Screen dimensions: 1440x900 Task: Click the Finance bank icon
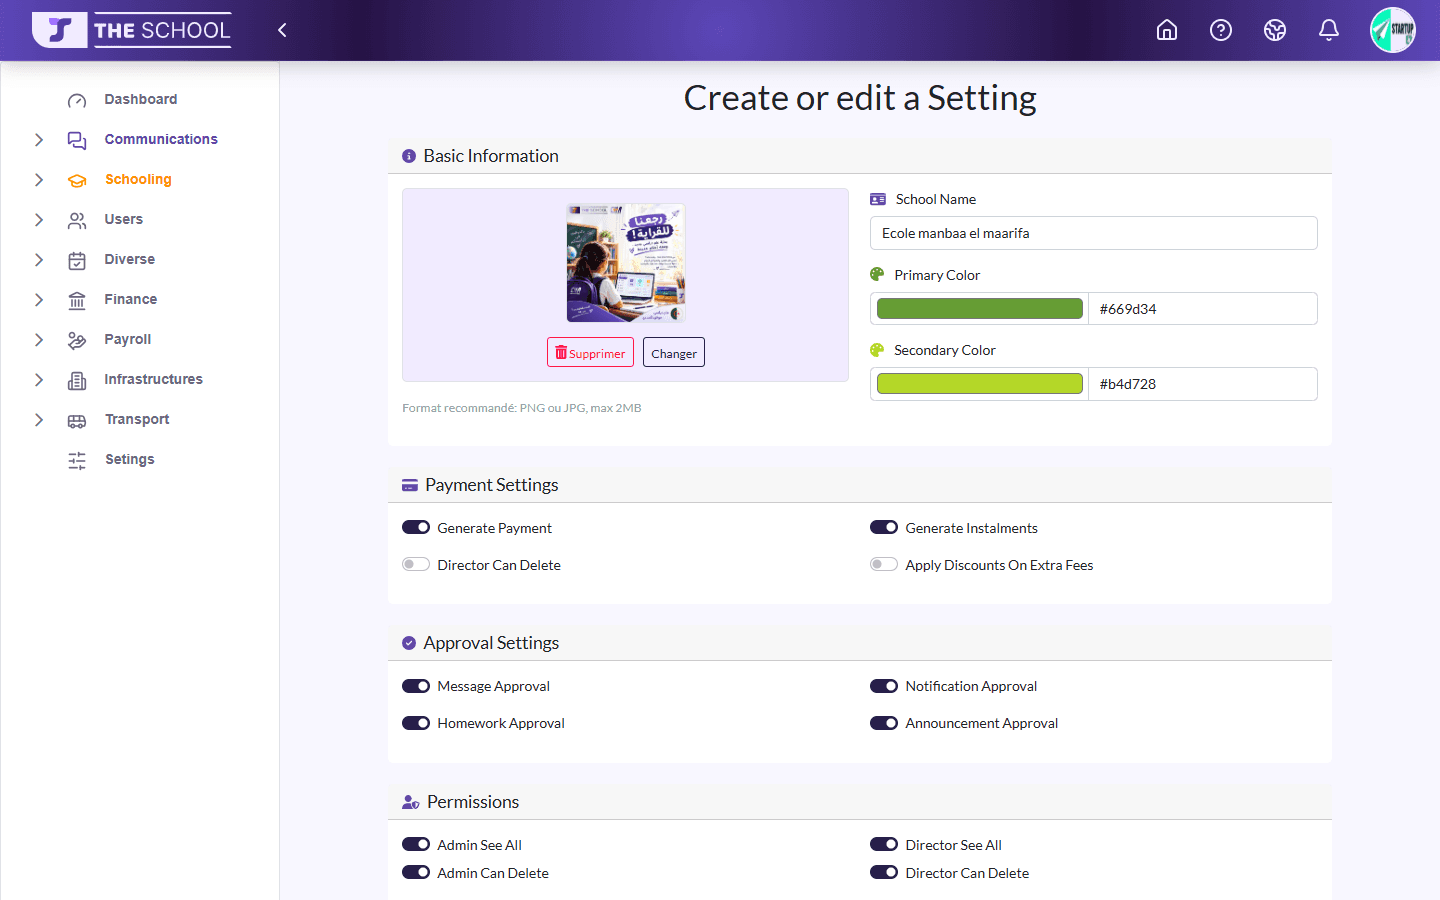[77, 300]
